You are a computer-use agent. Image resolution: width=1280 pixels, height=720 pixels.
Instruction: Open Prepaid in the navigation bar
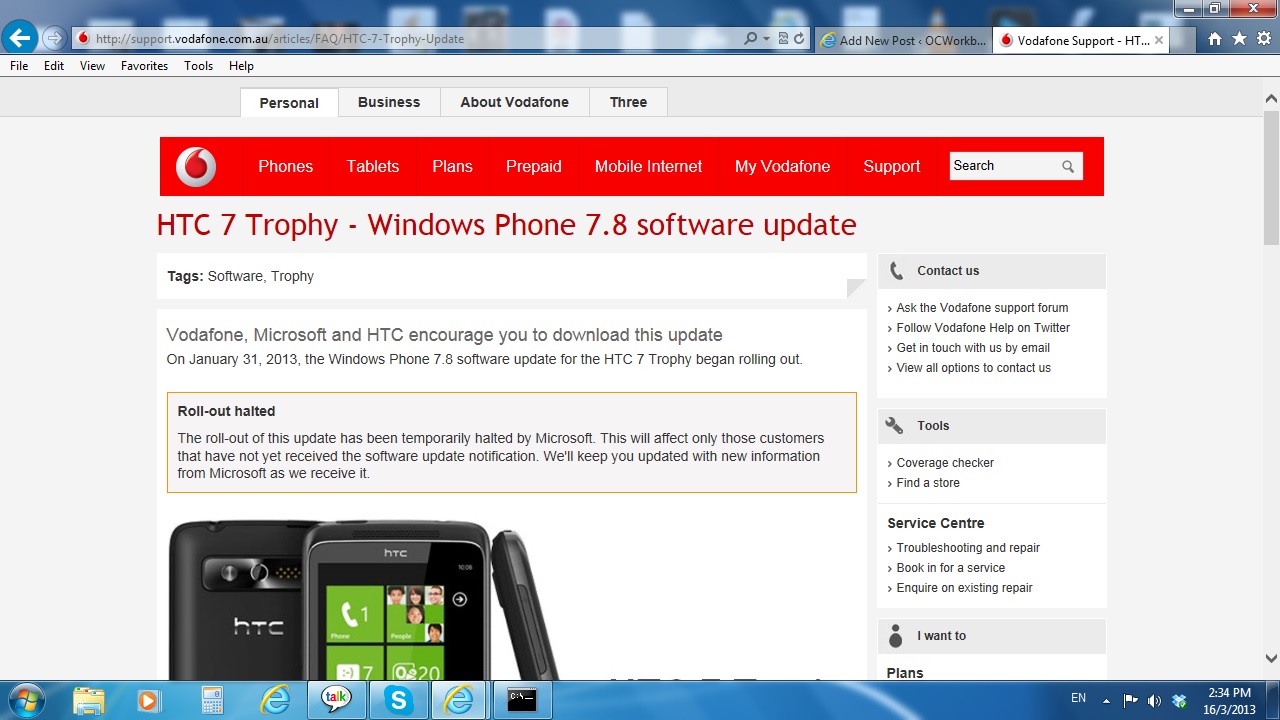[534, 167]
